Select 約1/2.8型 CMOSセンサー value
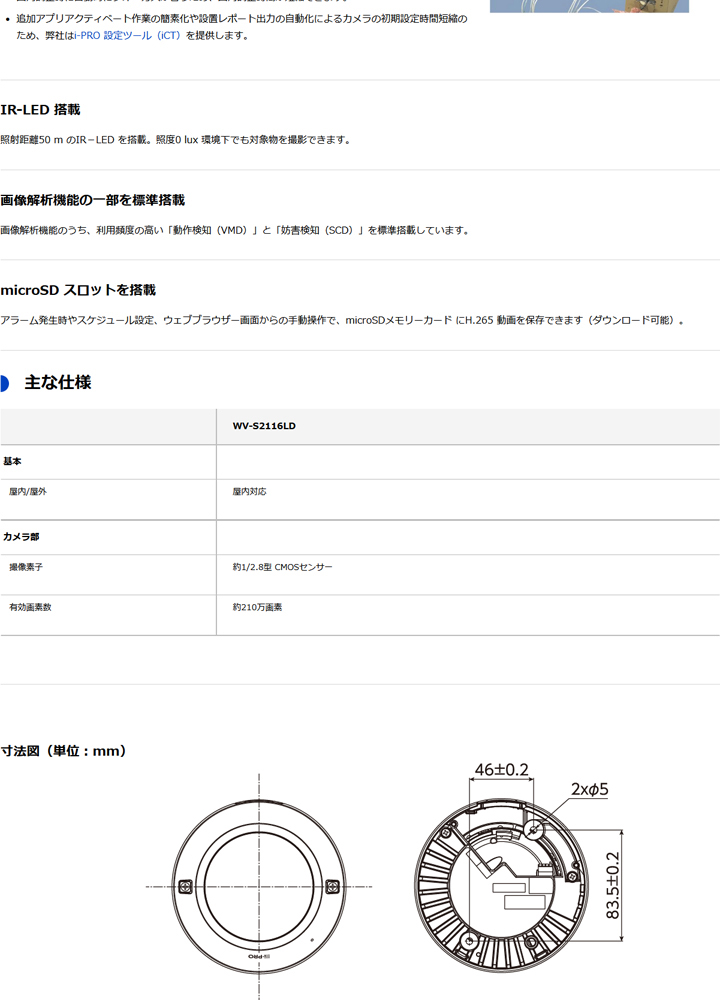This screenshot has width=720, height=1000. (283, 567)
